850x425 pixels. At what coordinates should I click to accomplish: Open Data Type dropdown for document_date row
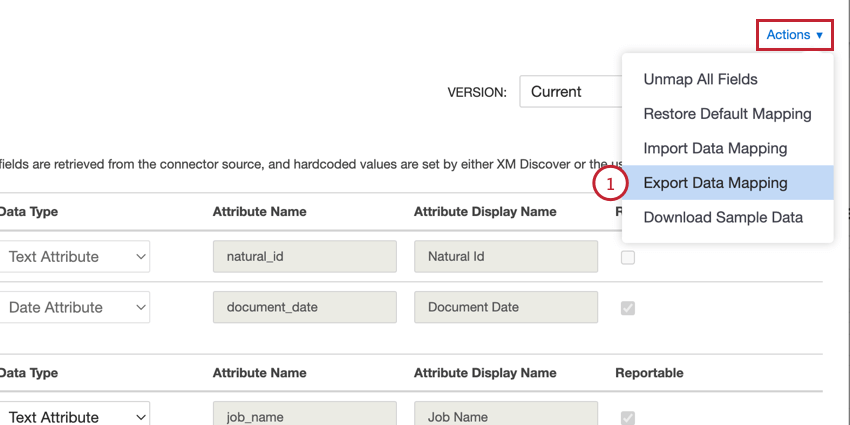pyautogui.click(x=75, y=308)
